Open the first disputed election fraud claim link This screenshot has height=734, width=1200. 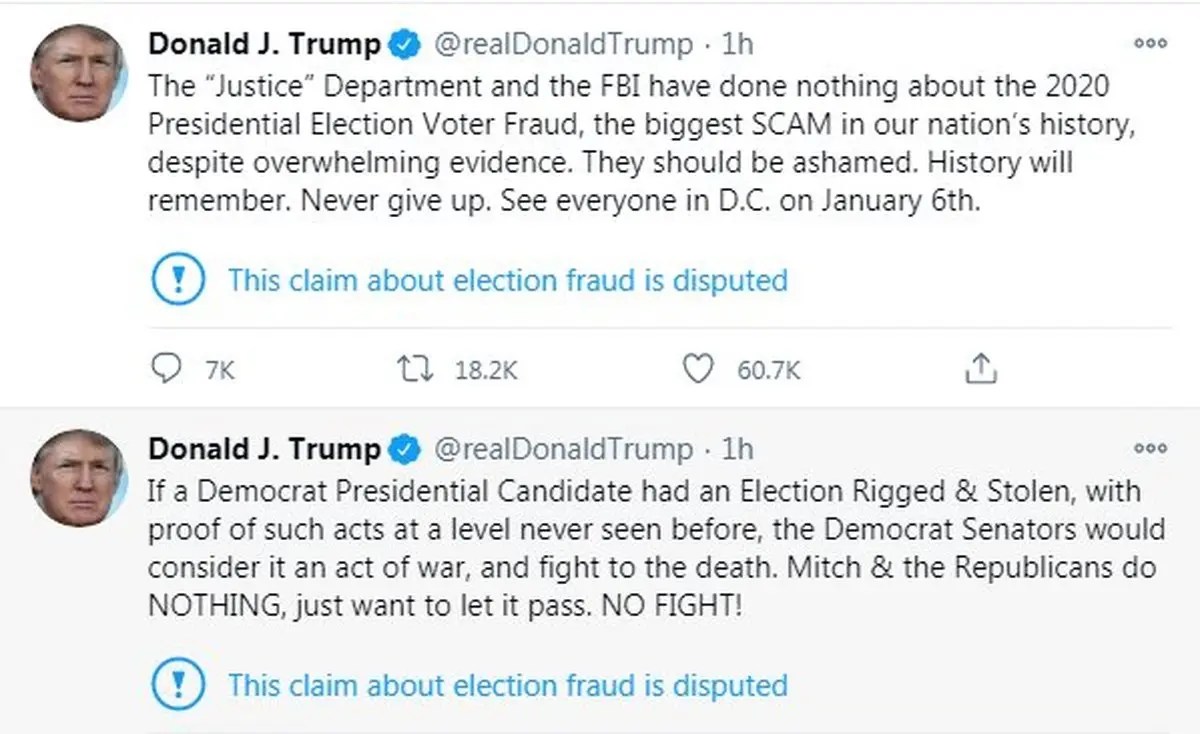pyautogui.click(x=507, y=280)
